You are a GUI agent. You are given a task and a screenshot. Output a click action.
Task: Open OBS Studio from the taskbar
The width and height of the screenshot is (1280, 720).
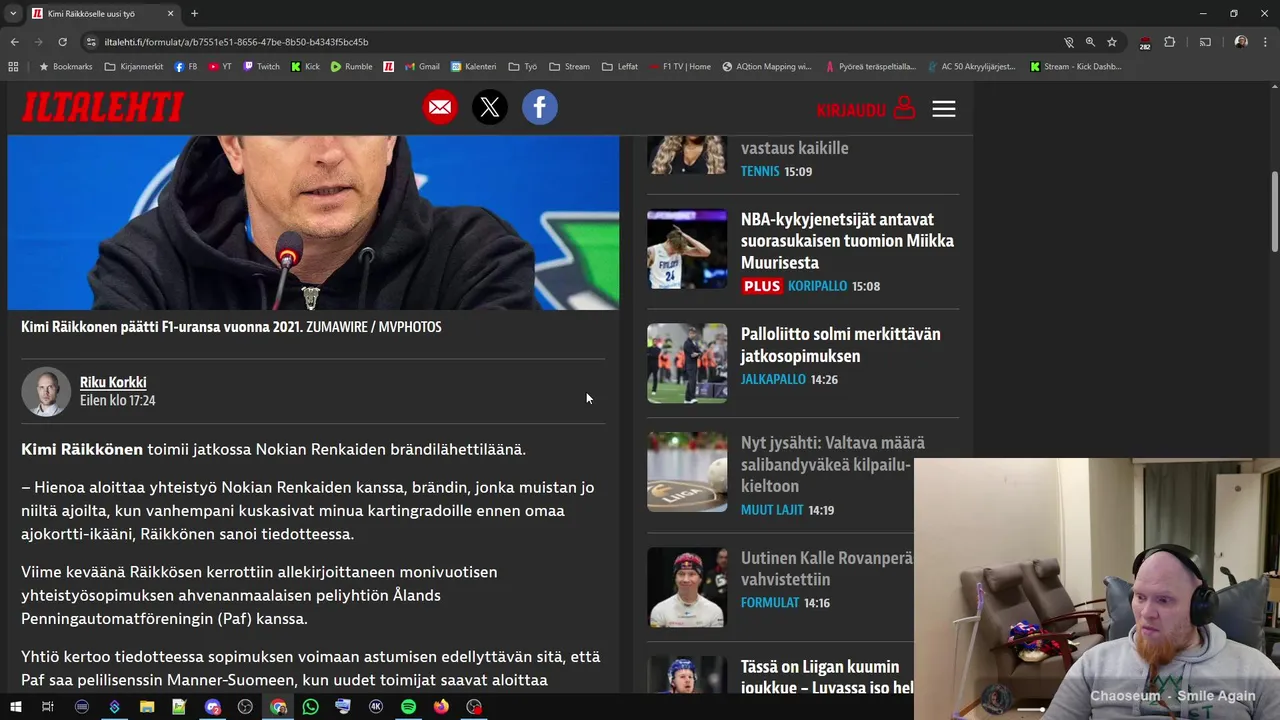pyautogui.click(x=245, y=707)
